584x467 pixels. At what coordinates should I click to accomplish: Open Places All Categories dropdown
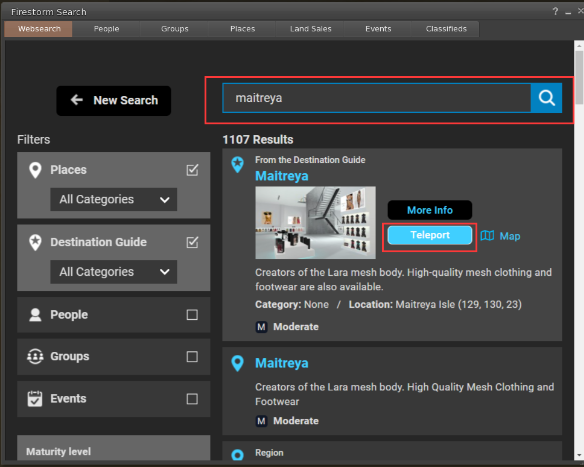coord(114,199)
